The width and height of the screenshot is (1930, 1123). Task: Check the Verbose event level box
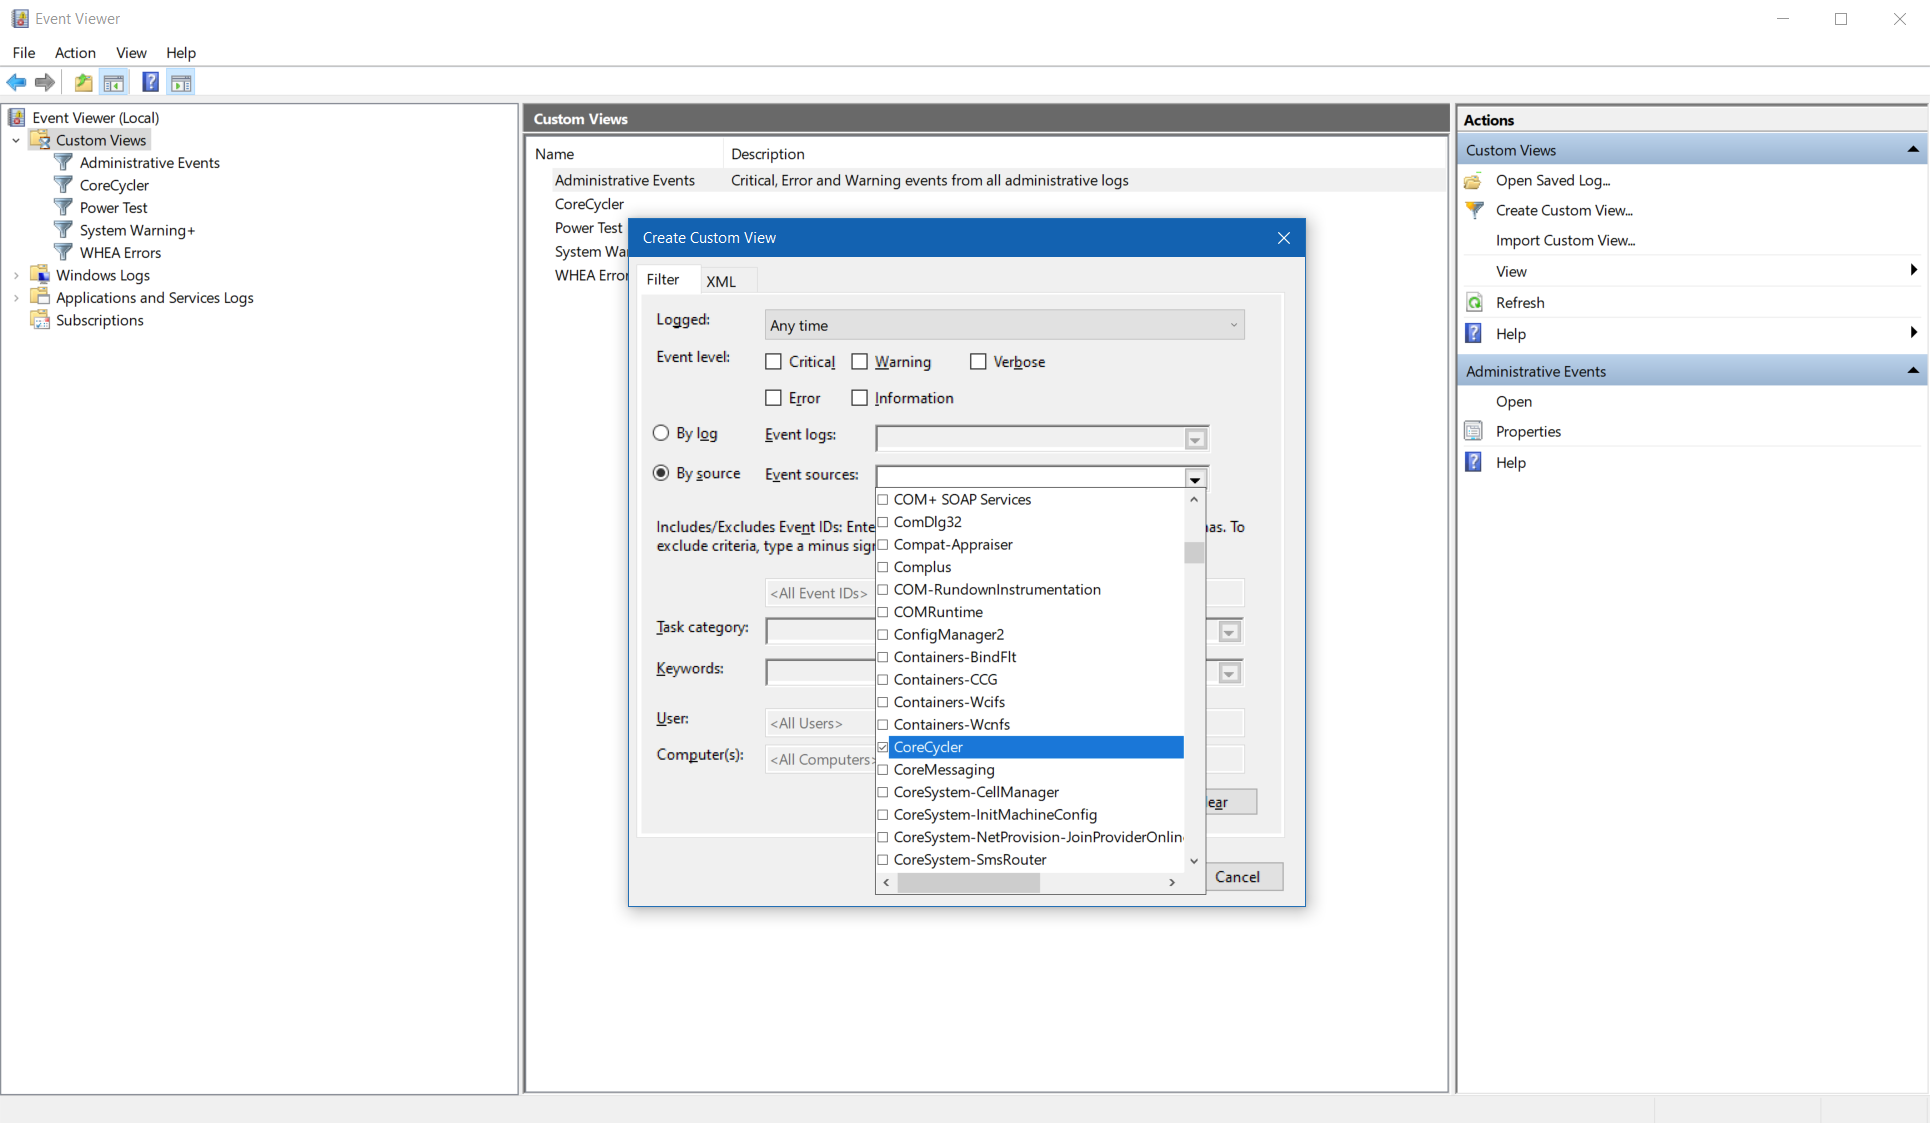coord(978,362)
